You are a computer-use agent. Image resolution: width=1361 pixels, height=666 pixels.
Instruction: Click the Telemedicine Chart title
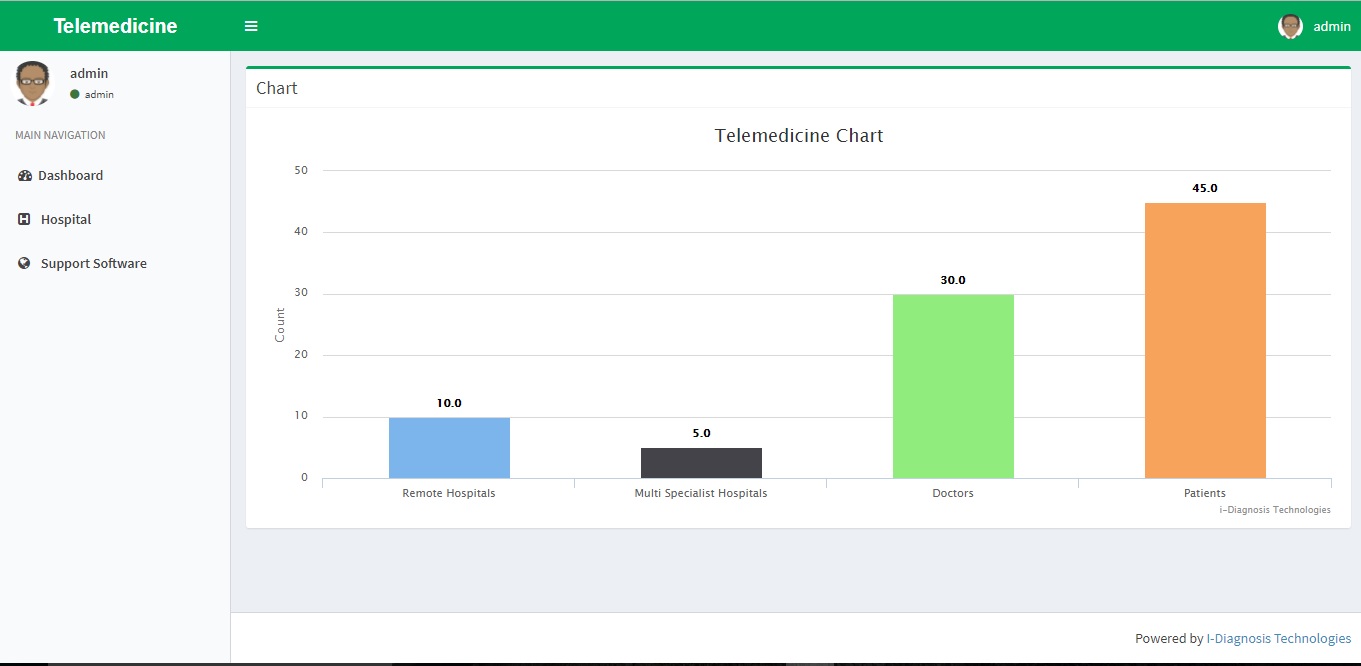799,136
